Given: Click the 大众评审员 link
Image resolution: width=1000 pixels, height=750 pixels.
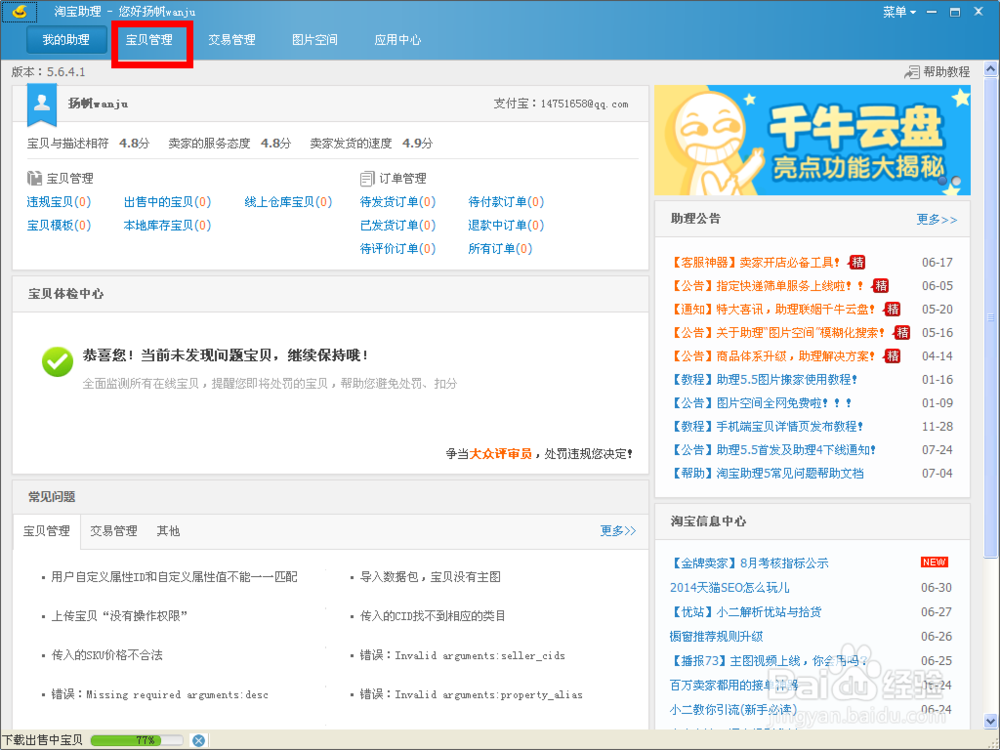Looking at the screenshot, I should click(x=501, y=454).
